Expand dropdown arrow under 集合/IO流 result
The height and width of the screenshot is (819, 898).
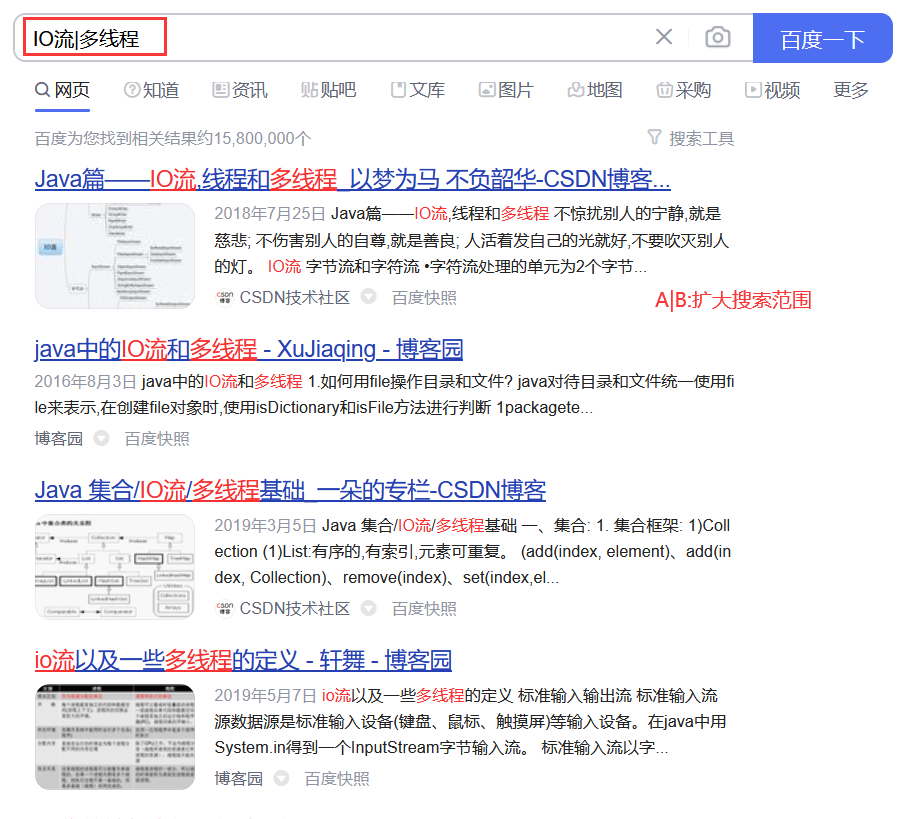tap(368, 607)
